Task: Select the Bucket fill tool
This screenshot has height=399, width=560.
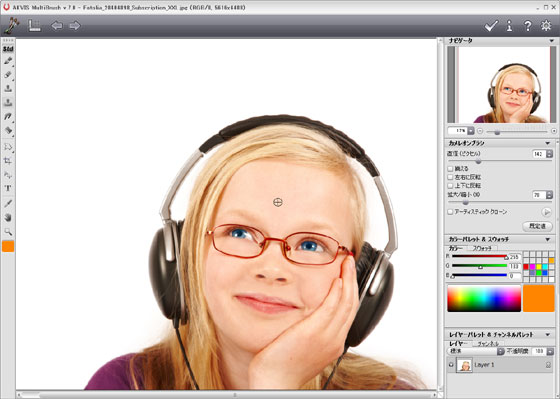Action: 8,130
